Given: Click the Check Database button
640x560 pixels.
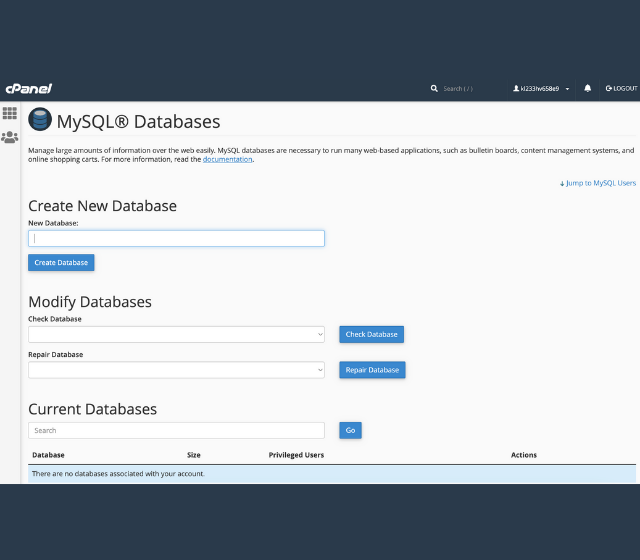Looking at the screenshot, I should tap(371, 334).
